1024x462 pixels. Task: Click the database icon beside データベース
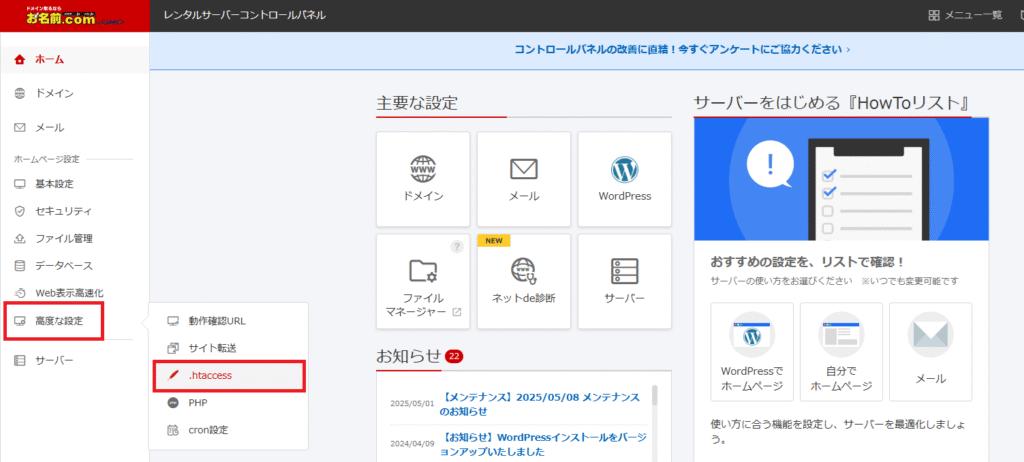point(20,266)
